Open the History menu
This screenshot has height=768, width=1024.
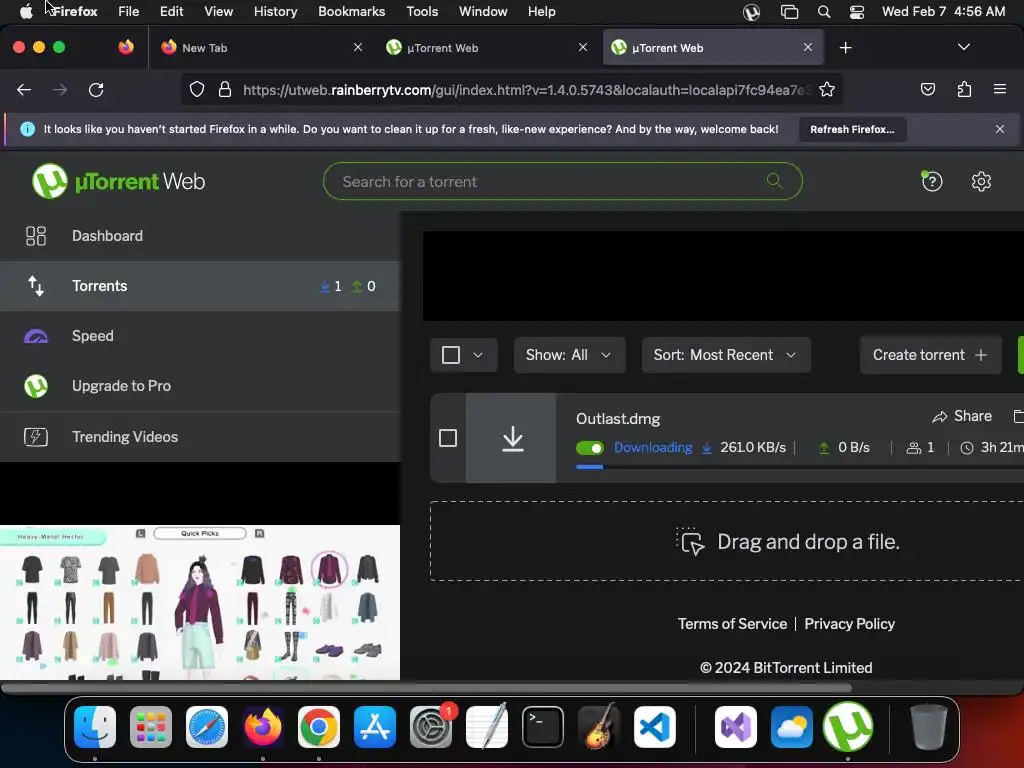point(276,11)
